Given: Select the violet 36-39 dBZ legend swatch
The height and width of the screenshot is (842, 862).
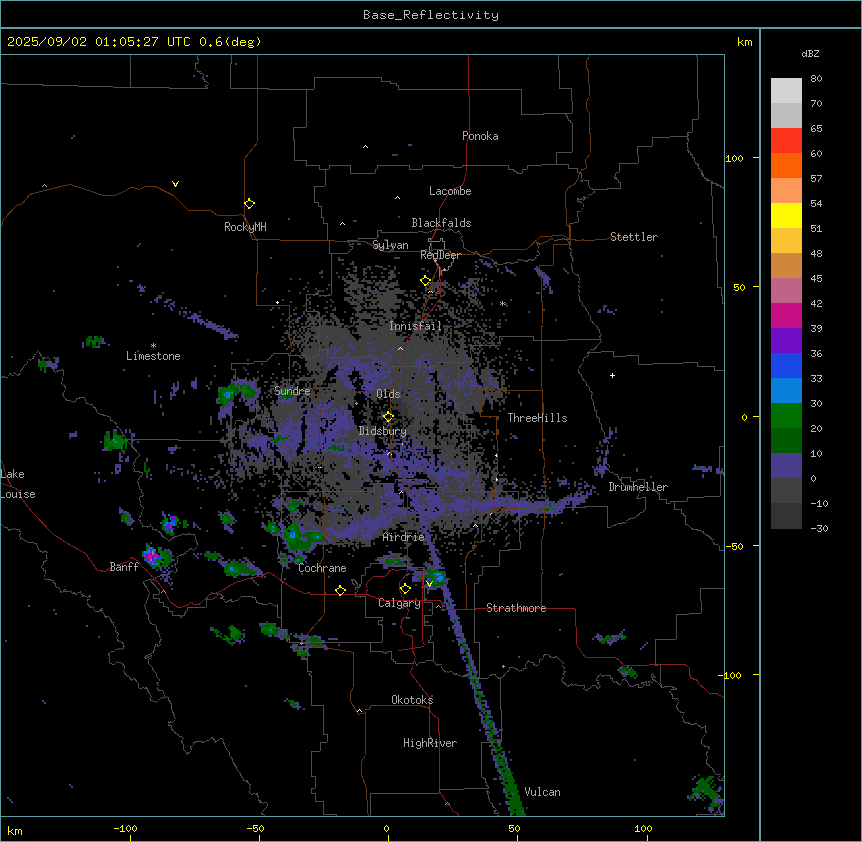Looking at the screenshot, I should tap(786, 341).
